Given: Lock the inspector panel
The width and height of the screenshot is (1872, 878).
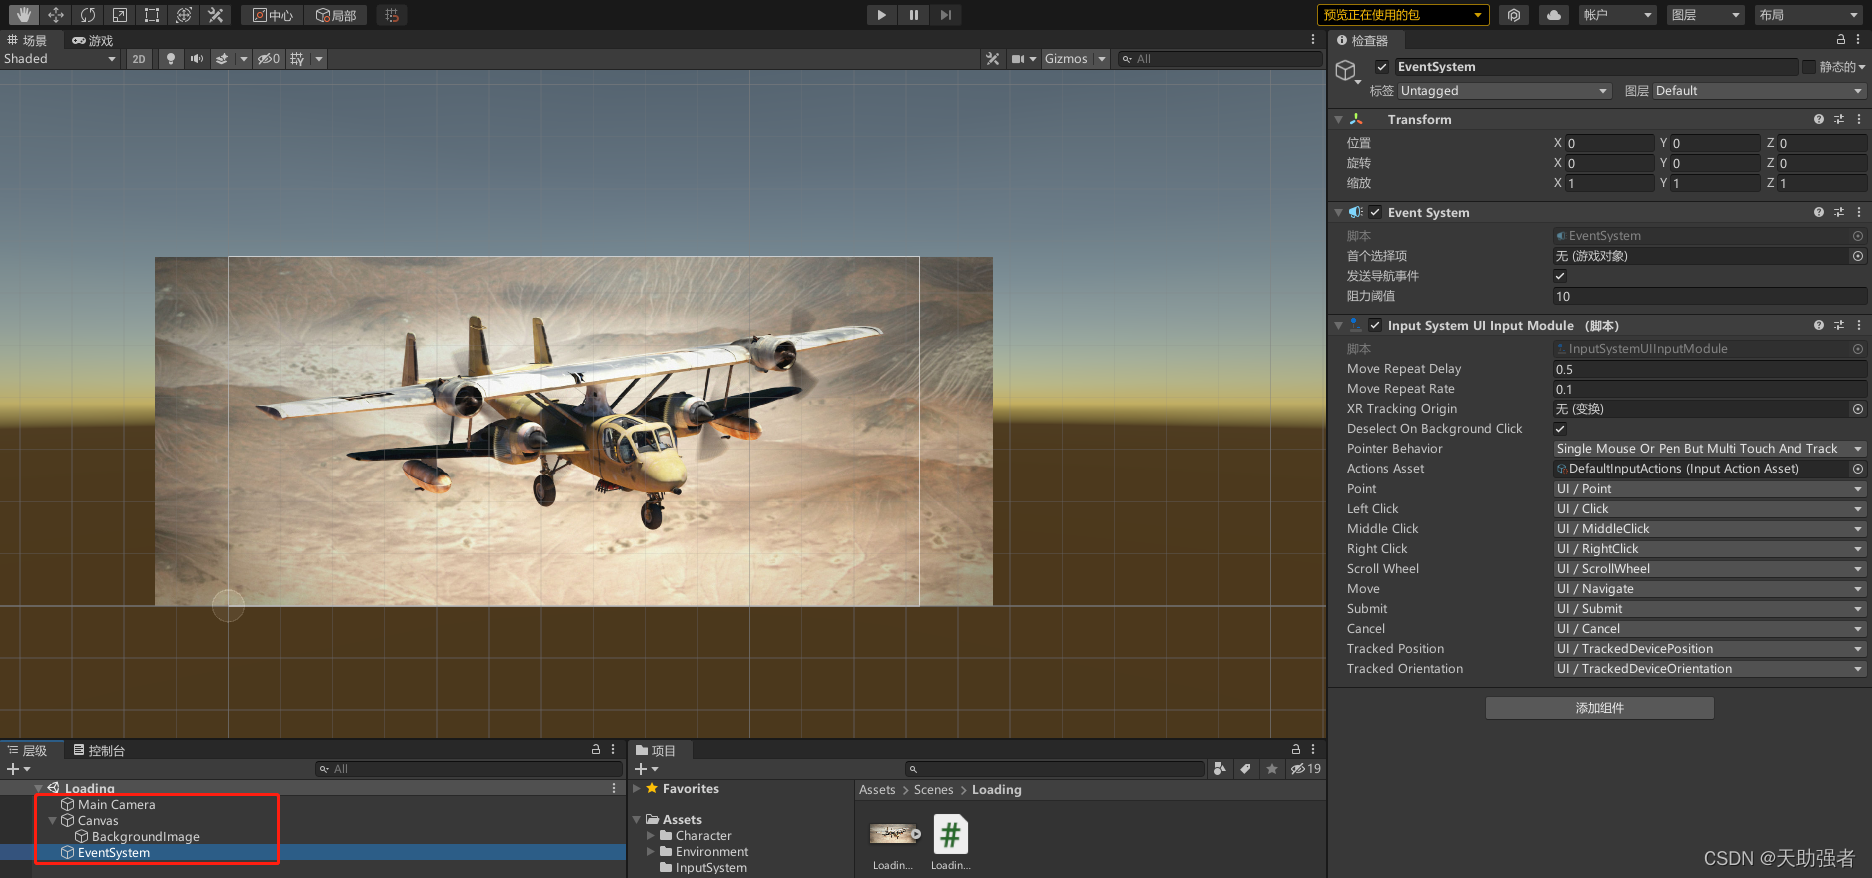Looking at the screenshot, I should coord(1841,40).
